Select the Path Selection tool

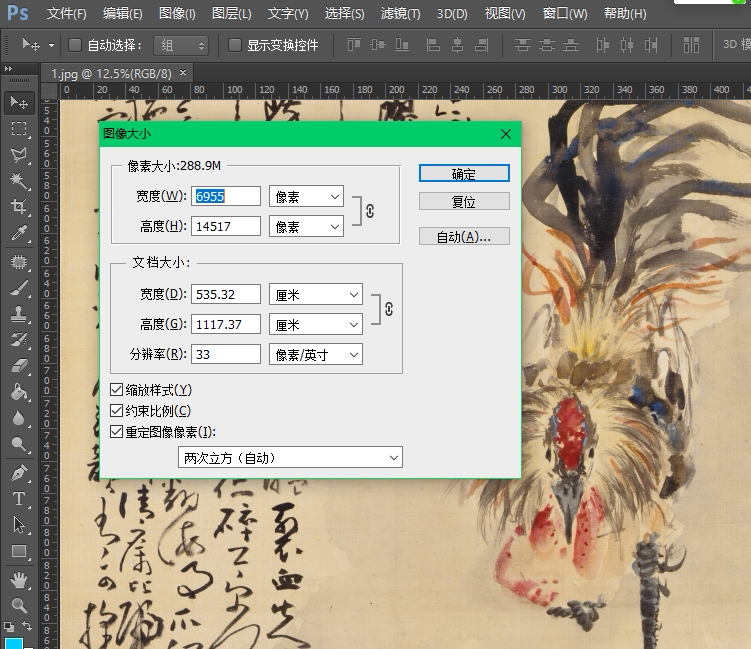click(x=19, y=525)
